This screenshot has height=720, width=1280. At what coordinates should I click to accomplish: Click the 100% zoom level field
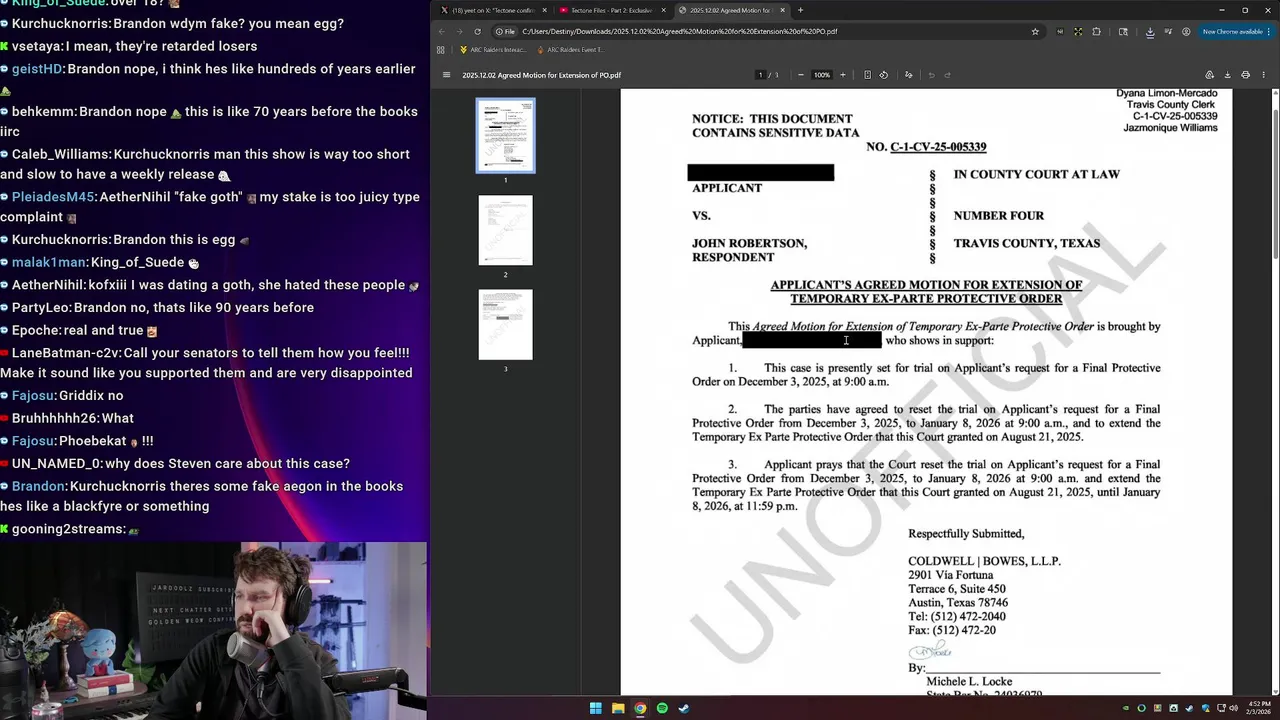(x=822, y=75)
